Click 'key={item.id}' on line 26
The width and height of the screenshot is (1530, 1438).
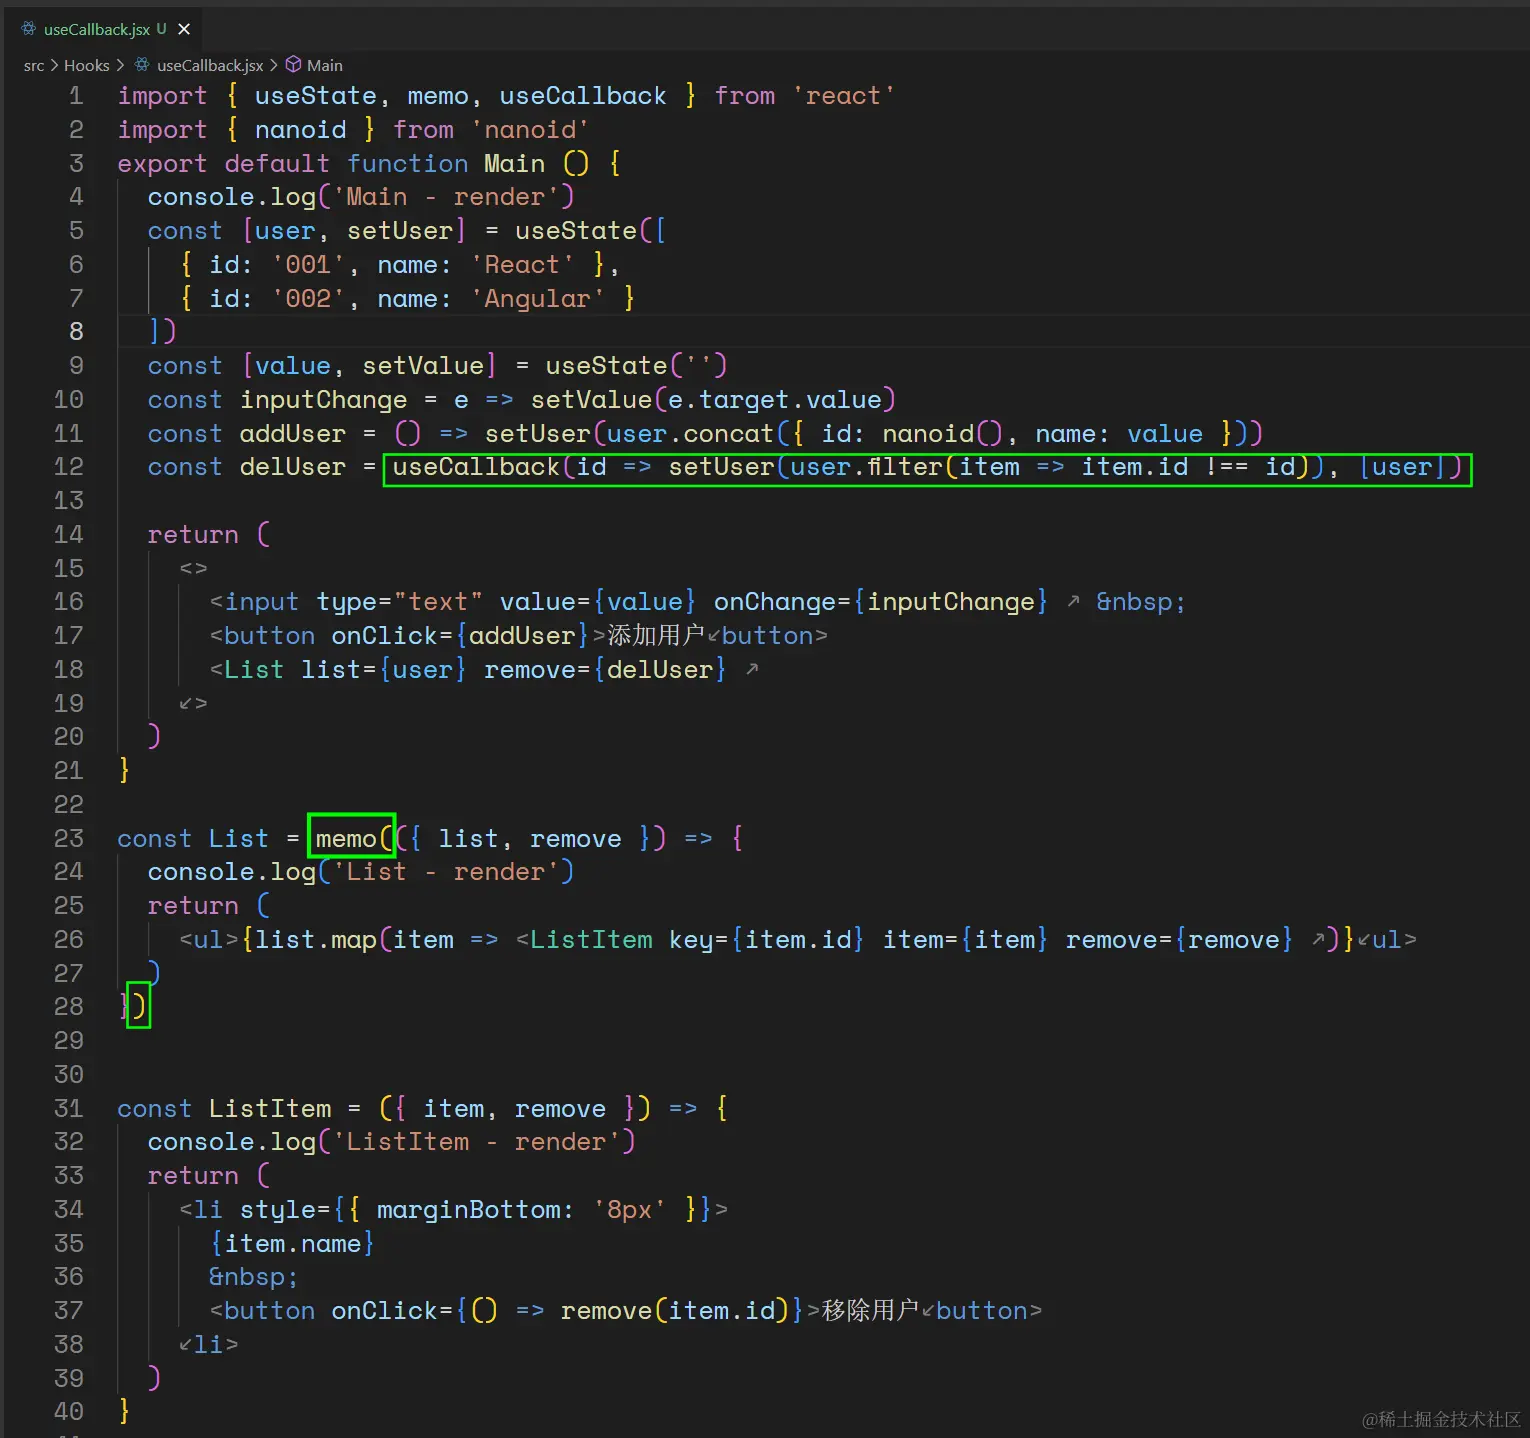coord(767,940)
